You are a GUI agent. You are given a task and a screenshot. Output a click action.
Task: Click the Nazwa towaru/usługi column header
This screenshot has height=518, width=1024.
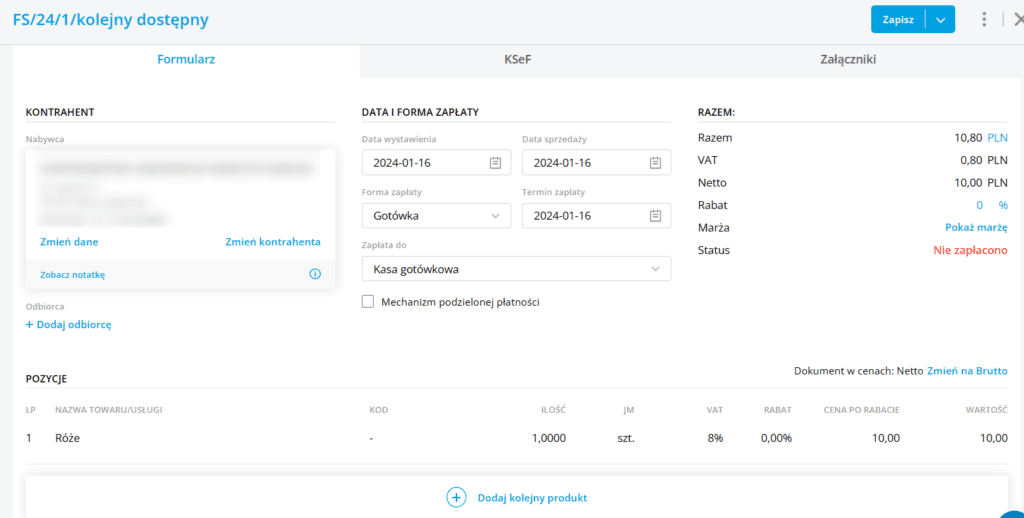109,410
